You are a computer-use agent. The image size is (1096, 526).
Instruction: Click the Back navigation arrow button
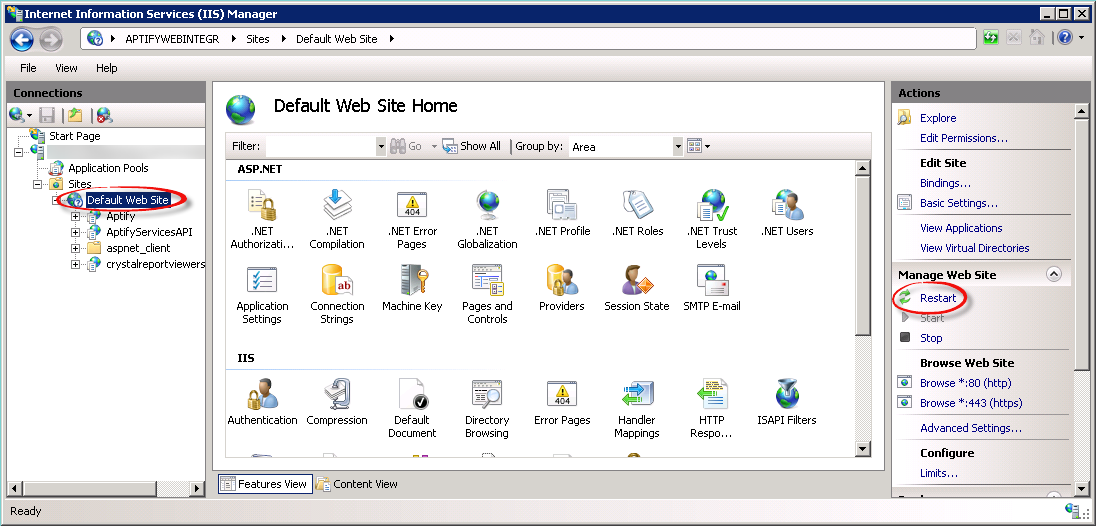tap(22, 39)
